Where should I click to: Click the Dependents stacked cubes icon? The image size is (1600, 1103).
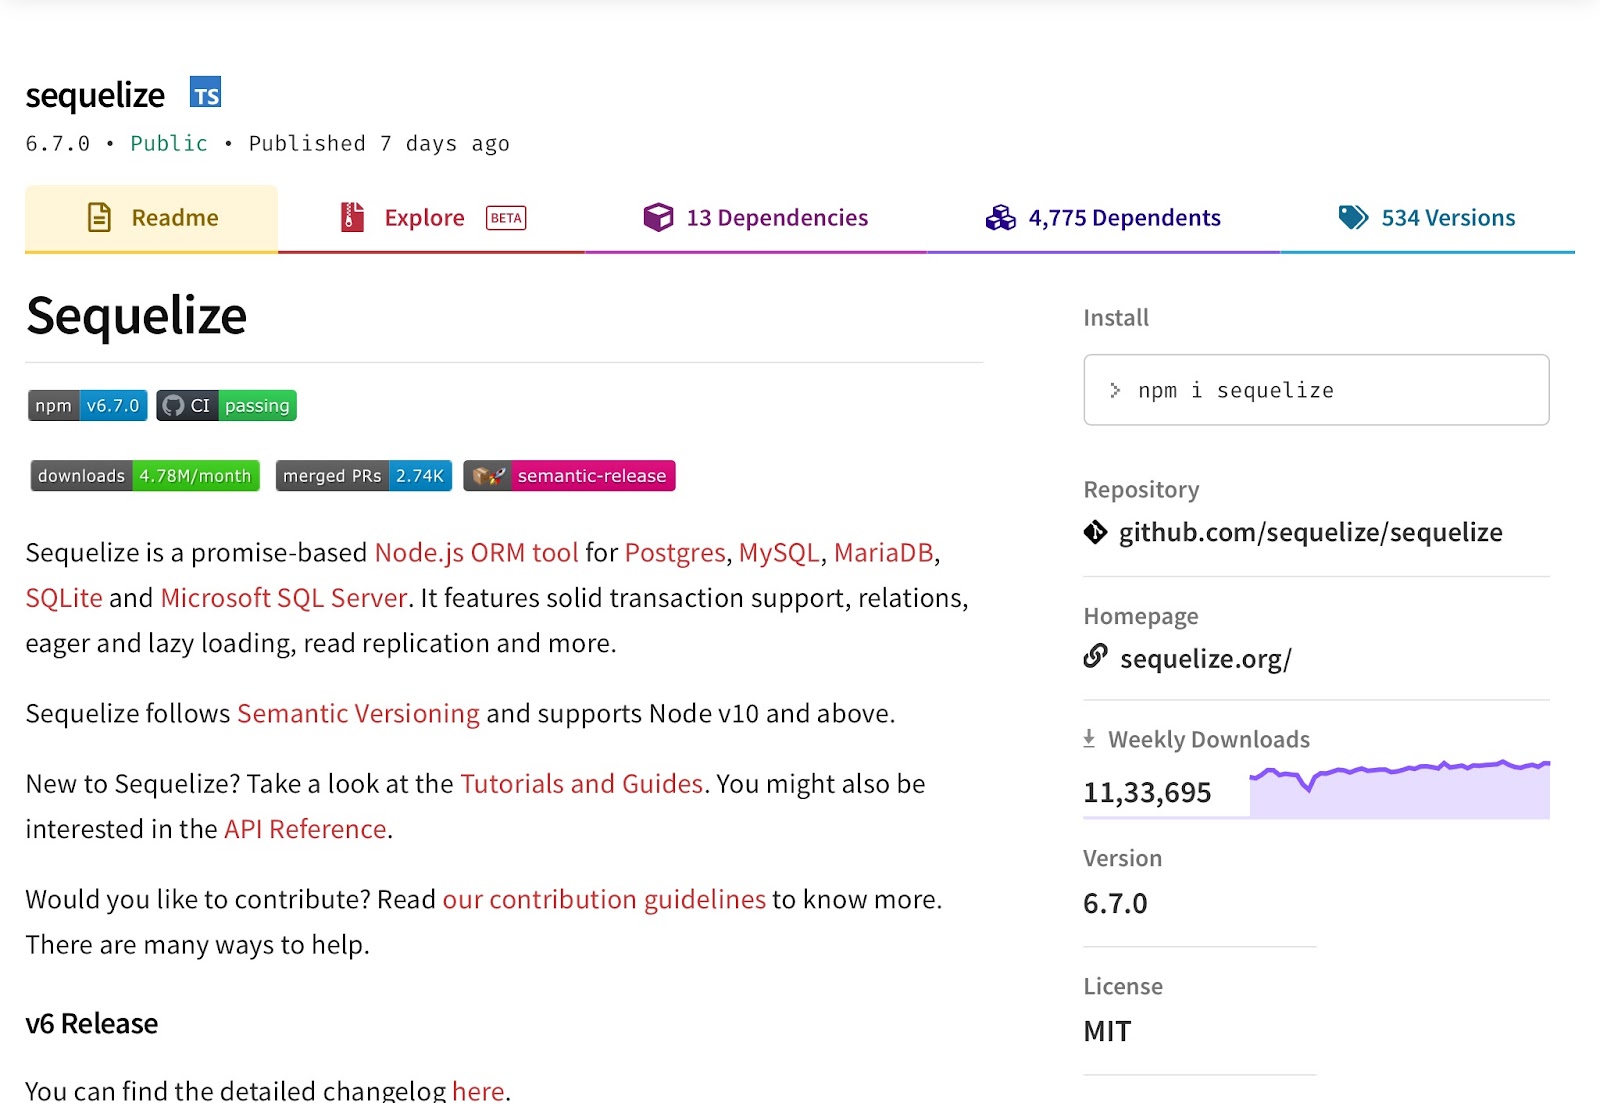pyautogui.click(x=1000, y=217)
